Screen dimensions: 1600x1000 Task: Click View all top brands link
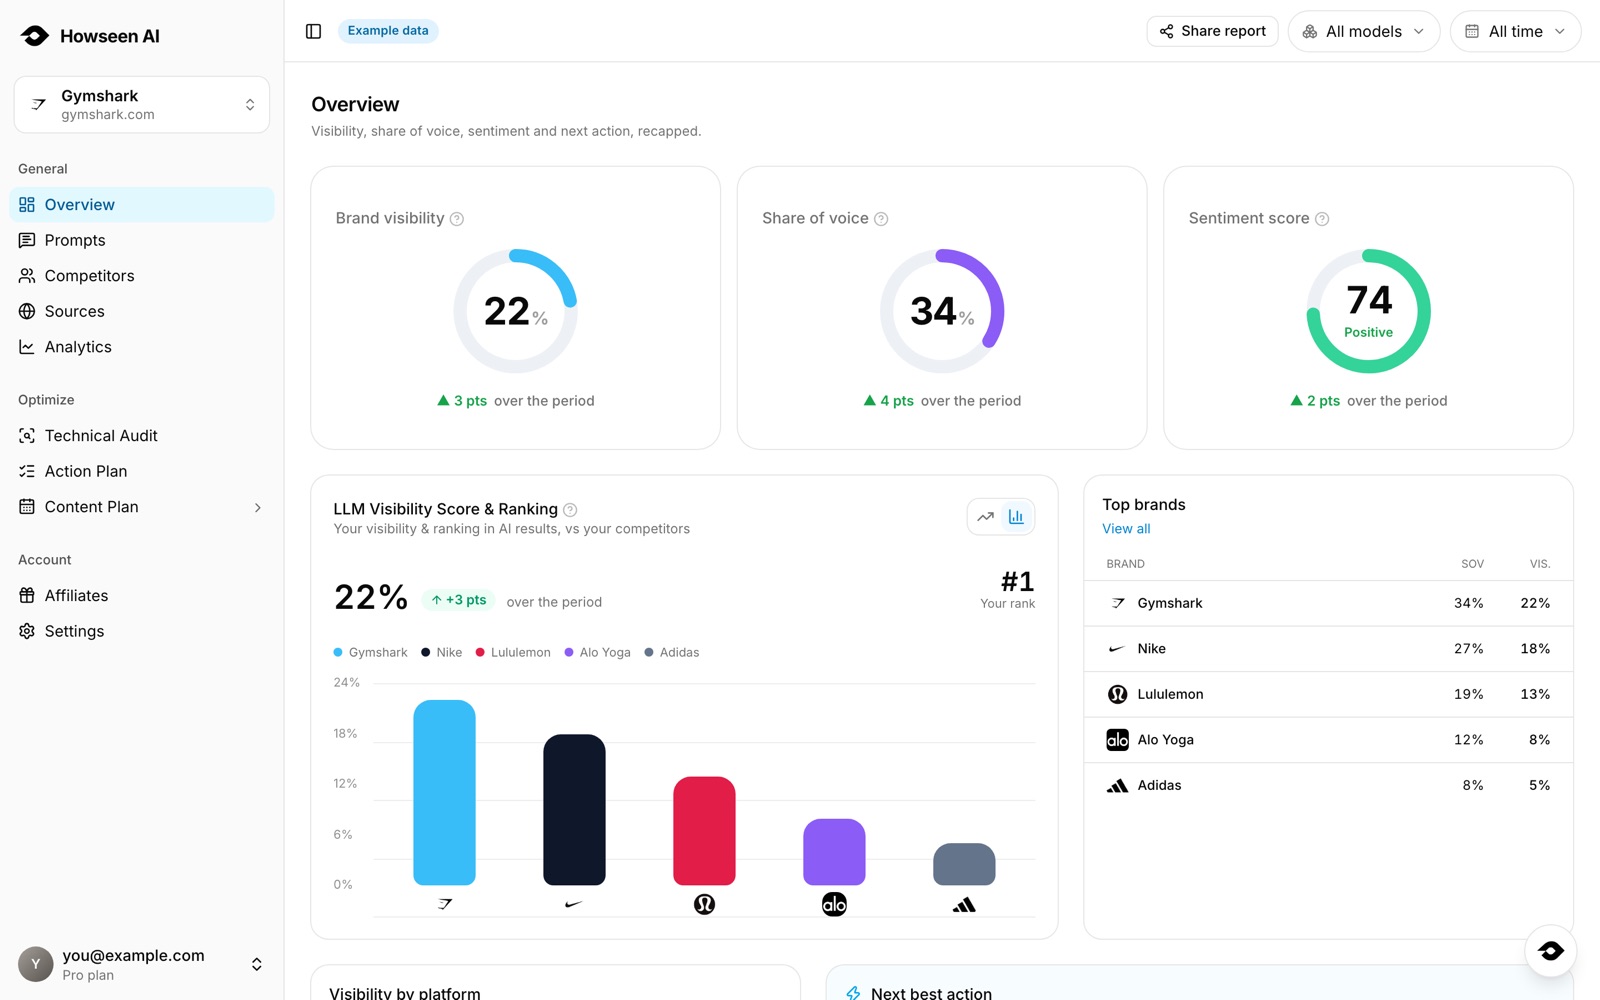point(1126,529)
